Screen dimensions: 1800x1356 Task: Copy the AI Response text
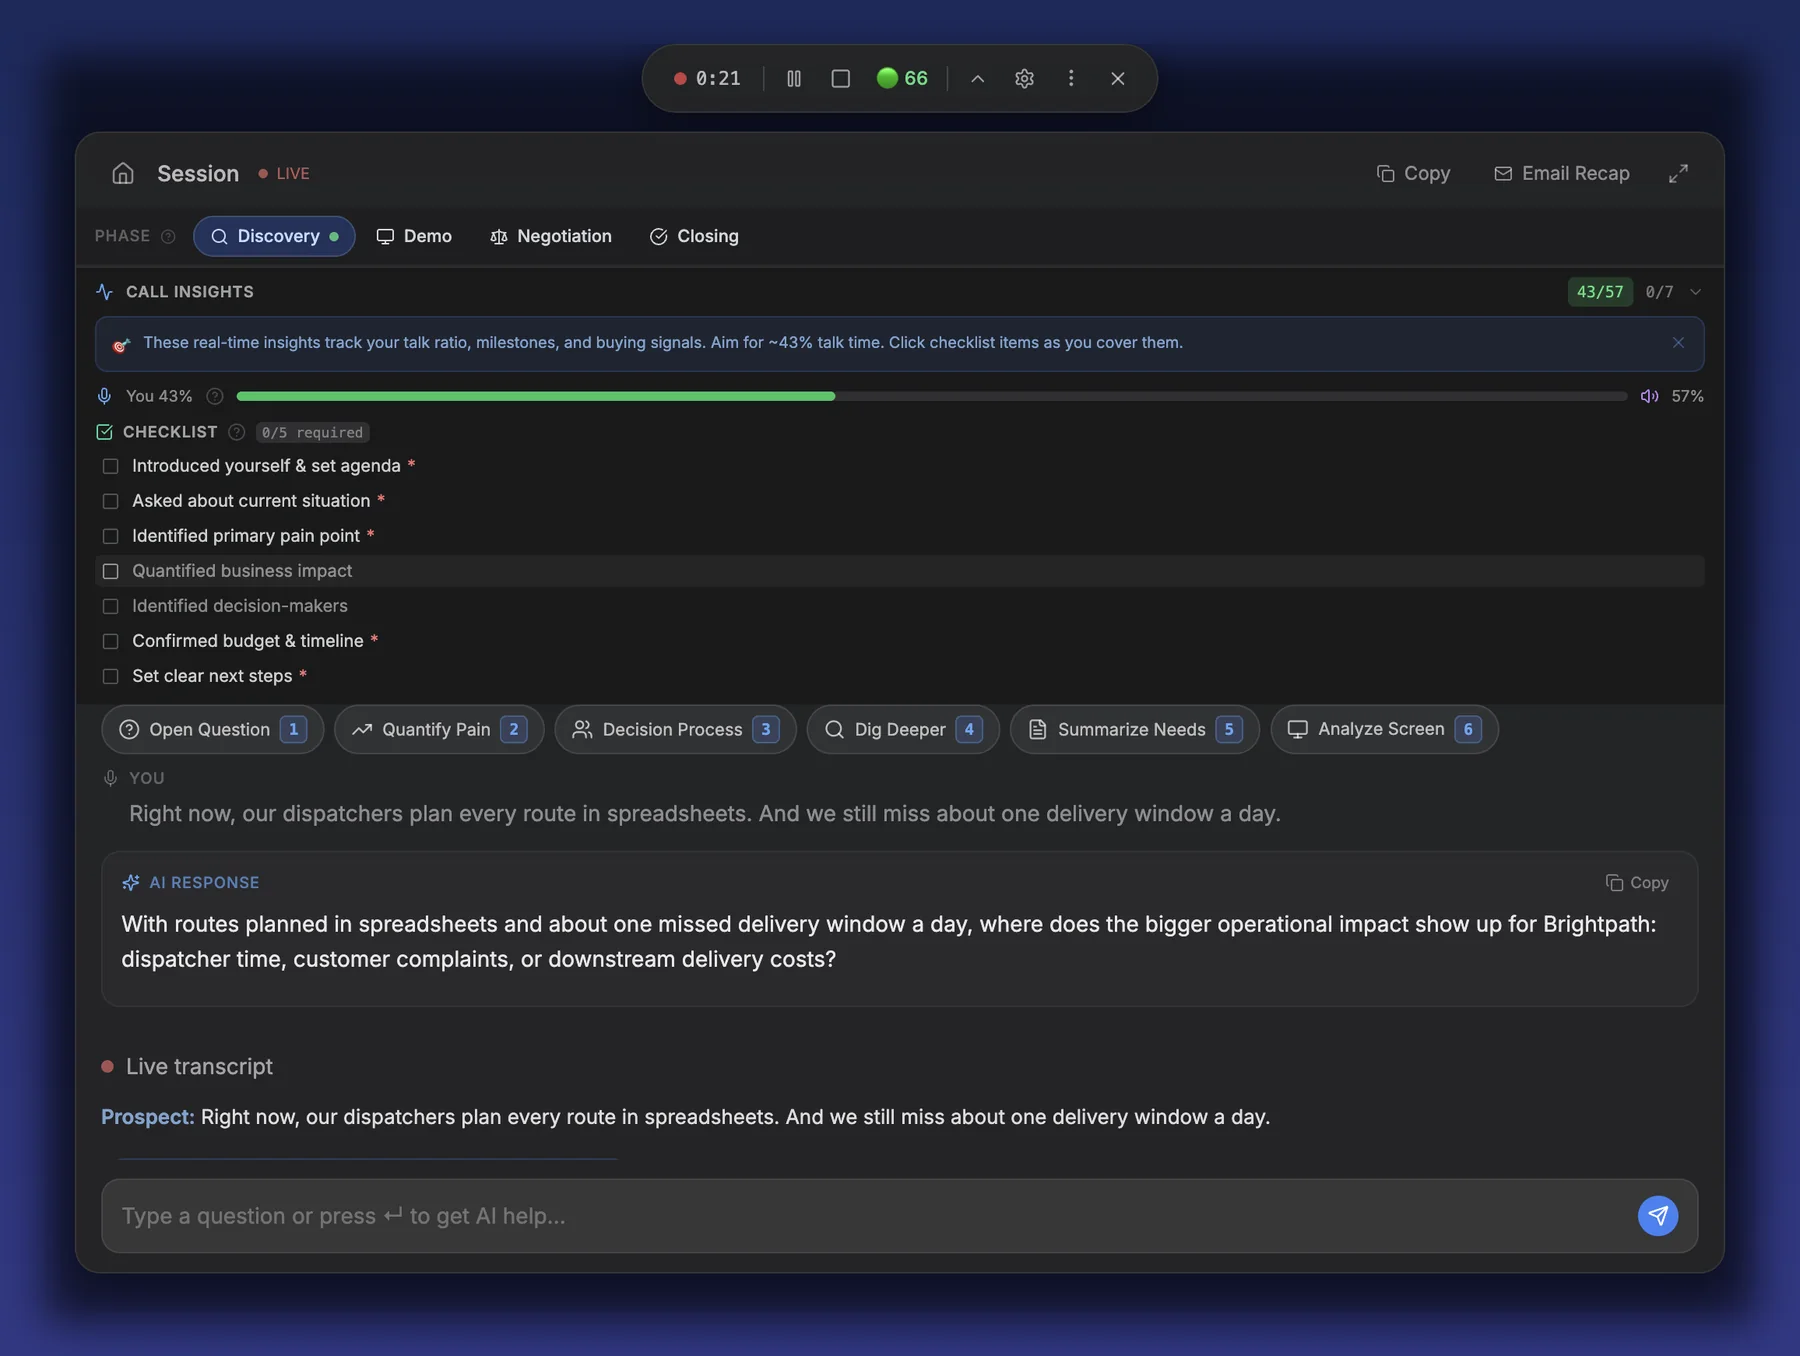(x=1637, y=883)
